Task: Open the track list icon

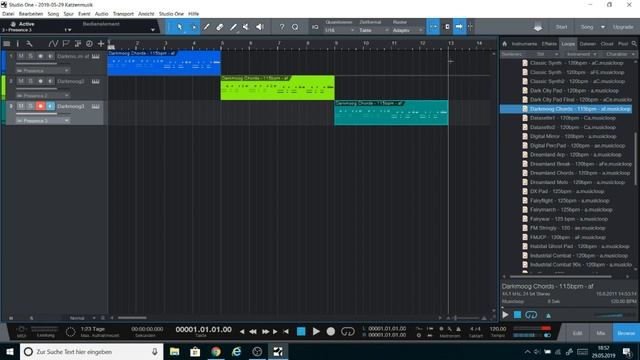Action: (7, 43)
